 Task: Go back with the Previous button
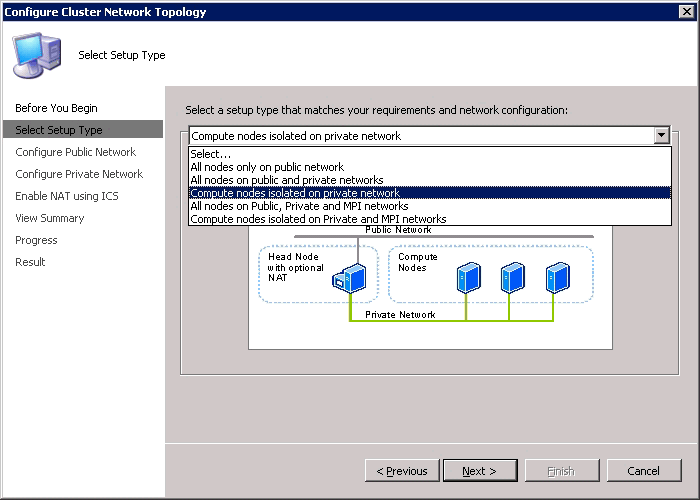pyautogui.click(x=402, y=471)
